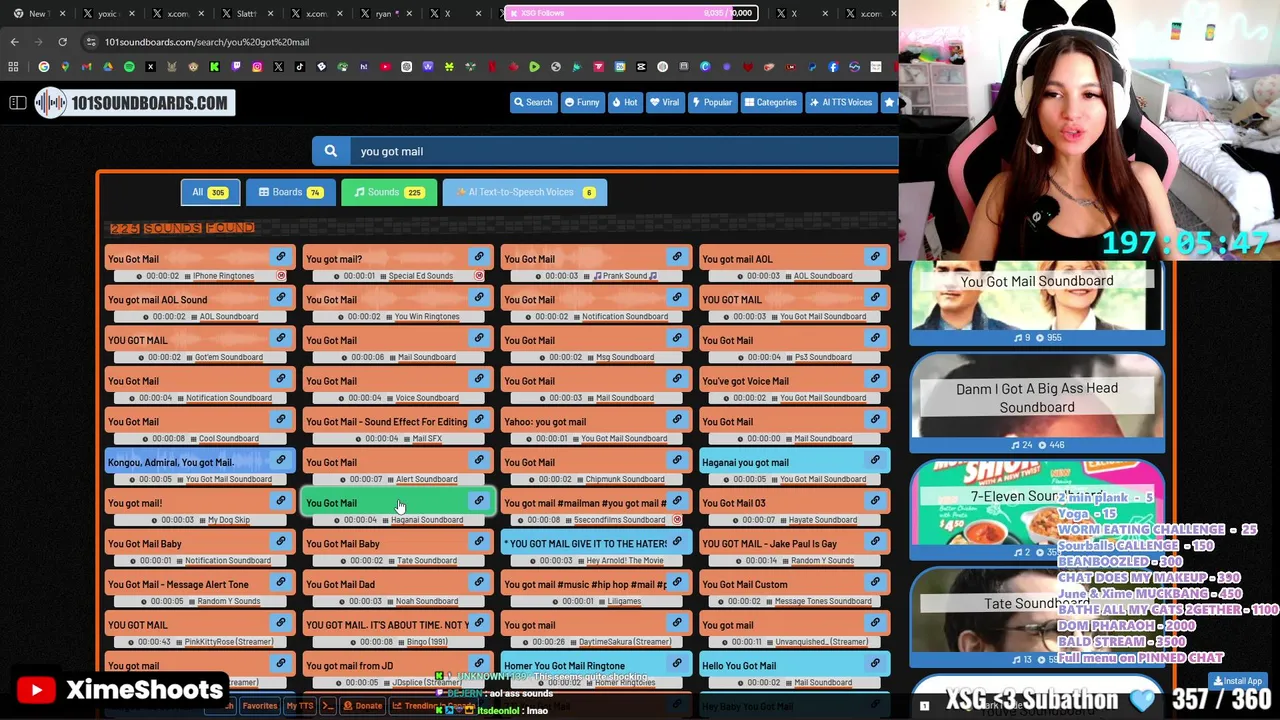Switch to the Sounds 225 tab
The width and height of the screenshot is (1280, 720).
click(x=389, y=192)
